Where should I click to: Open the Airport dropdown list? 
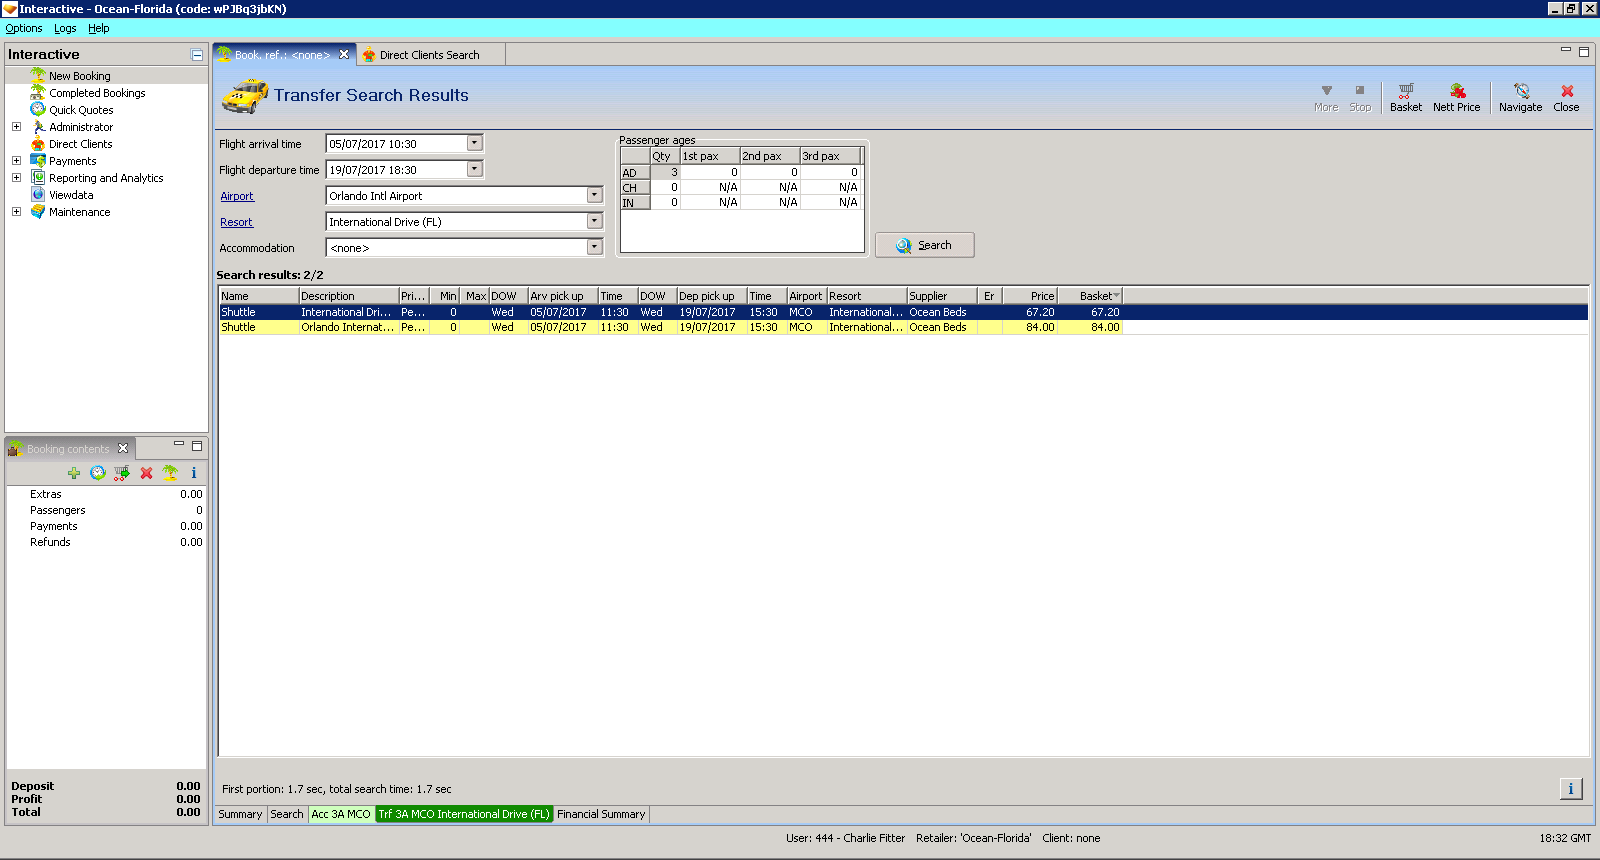594,196
